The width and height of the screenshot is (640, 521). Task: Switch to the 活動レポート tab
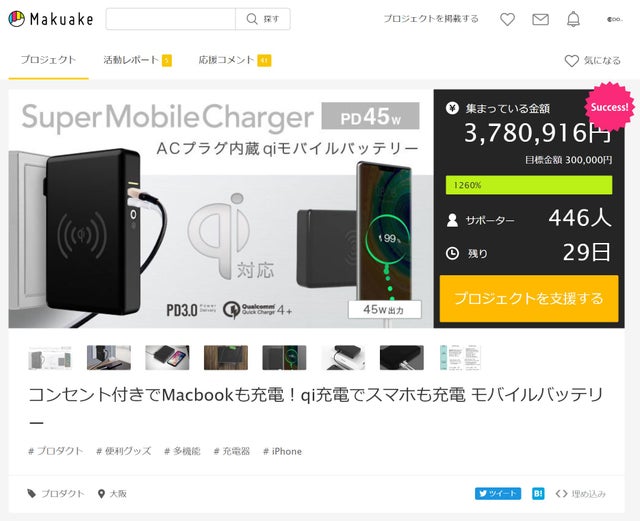(x=137, y=60)
